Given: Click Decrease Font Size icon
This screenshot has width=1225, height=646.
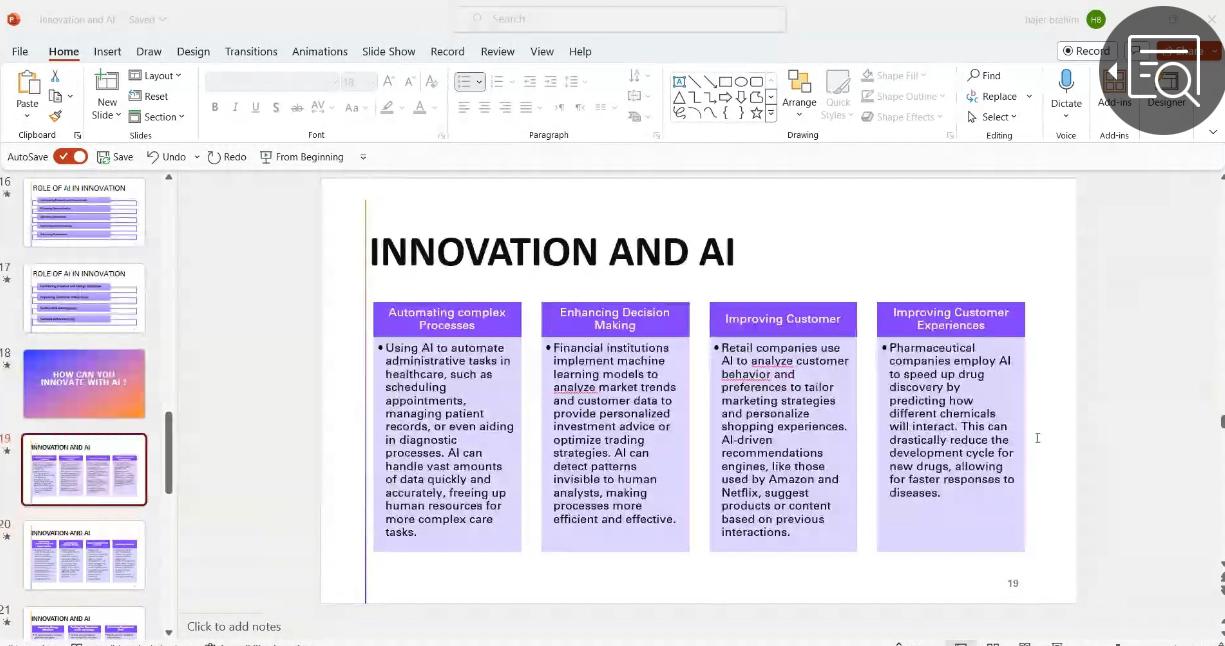Looking at the screenshot, I should pos(409,81).
